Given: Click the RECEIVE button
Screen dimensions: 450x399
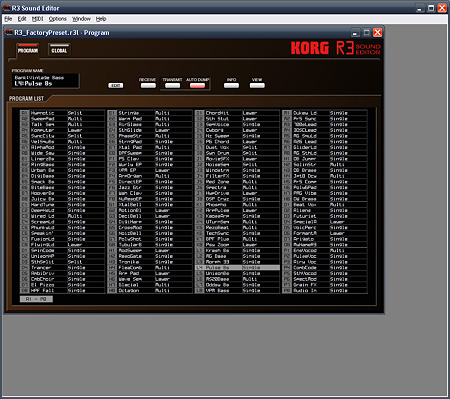Looking at the screenshot, I should click(x=148, y=86).
